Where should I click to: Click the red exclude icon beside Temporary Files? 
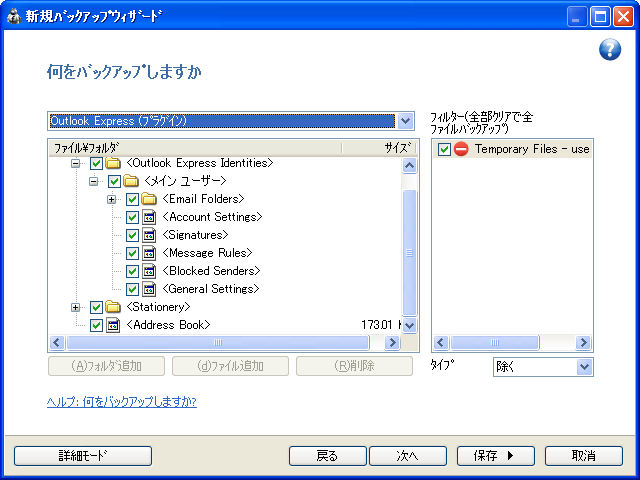461,149
